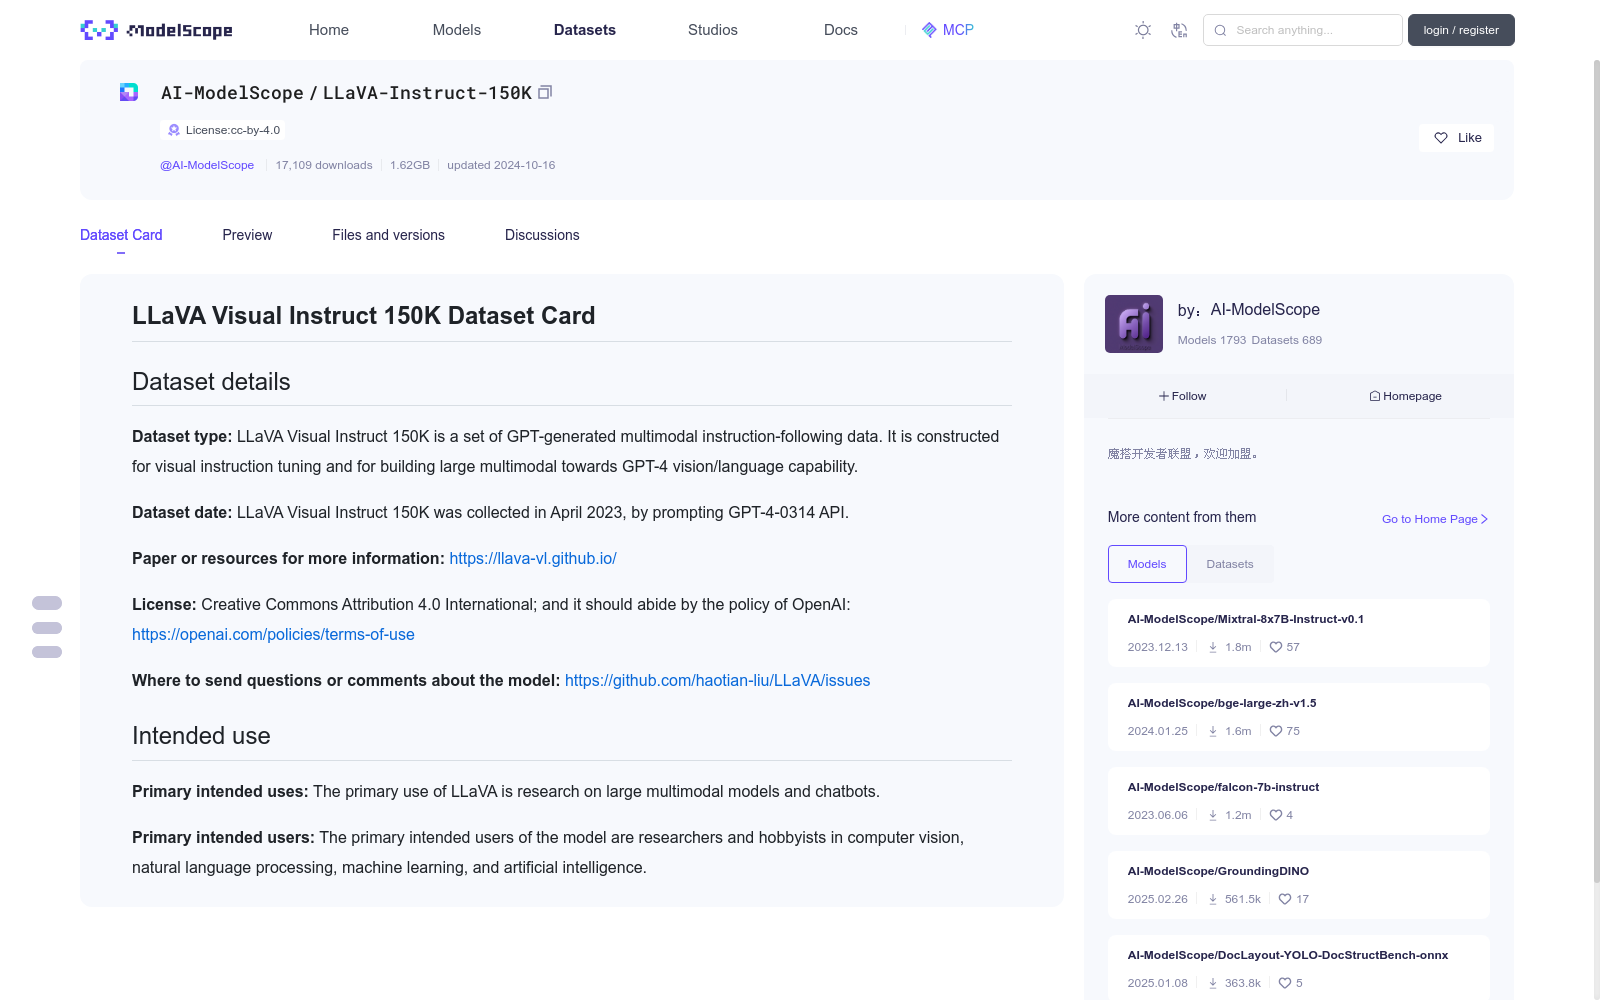Click the MCP diamond icon in navigation
This screenshot has height=1000, width=1600.
coord(929,30)
